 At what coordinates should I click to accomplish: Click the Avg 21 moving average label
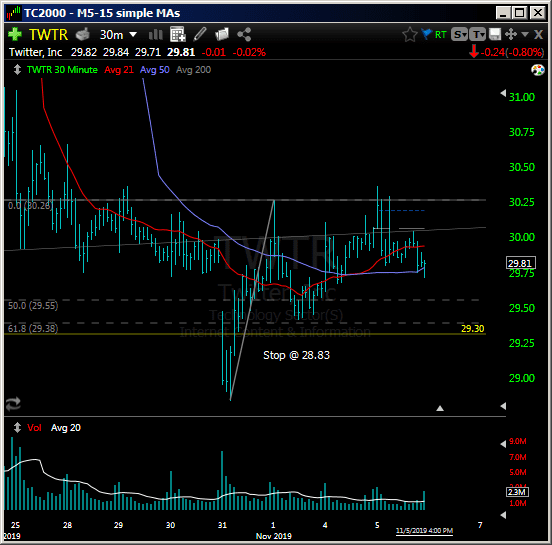click(119, 70)
